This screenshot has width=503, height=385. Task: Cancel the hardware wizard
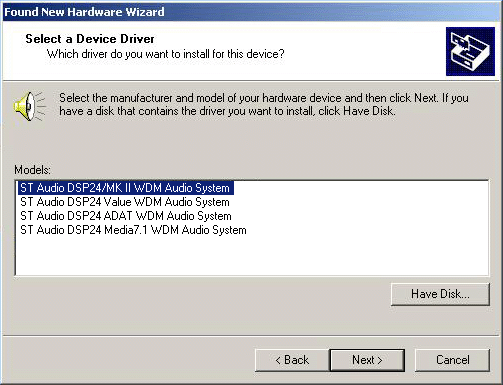pyautogui.click(x=452, y=360)
